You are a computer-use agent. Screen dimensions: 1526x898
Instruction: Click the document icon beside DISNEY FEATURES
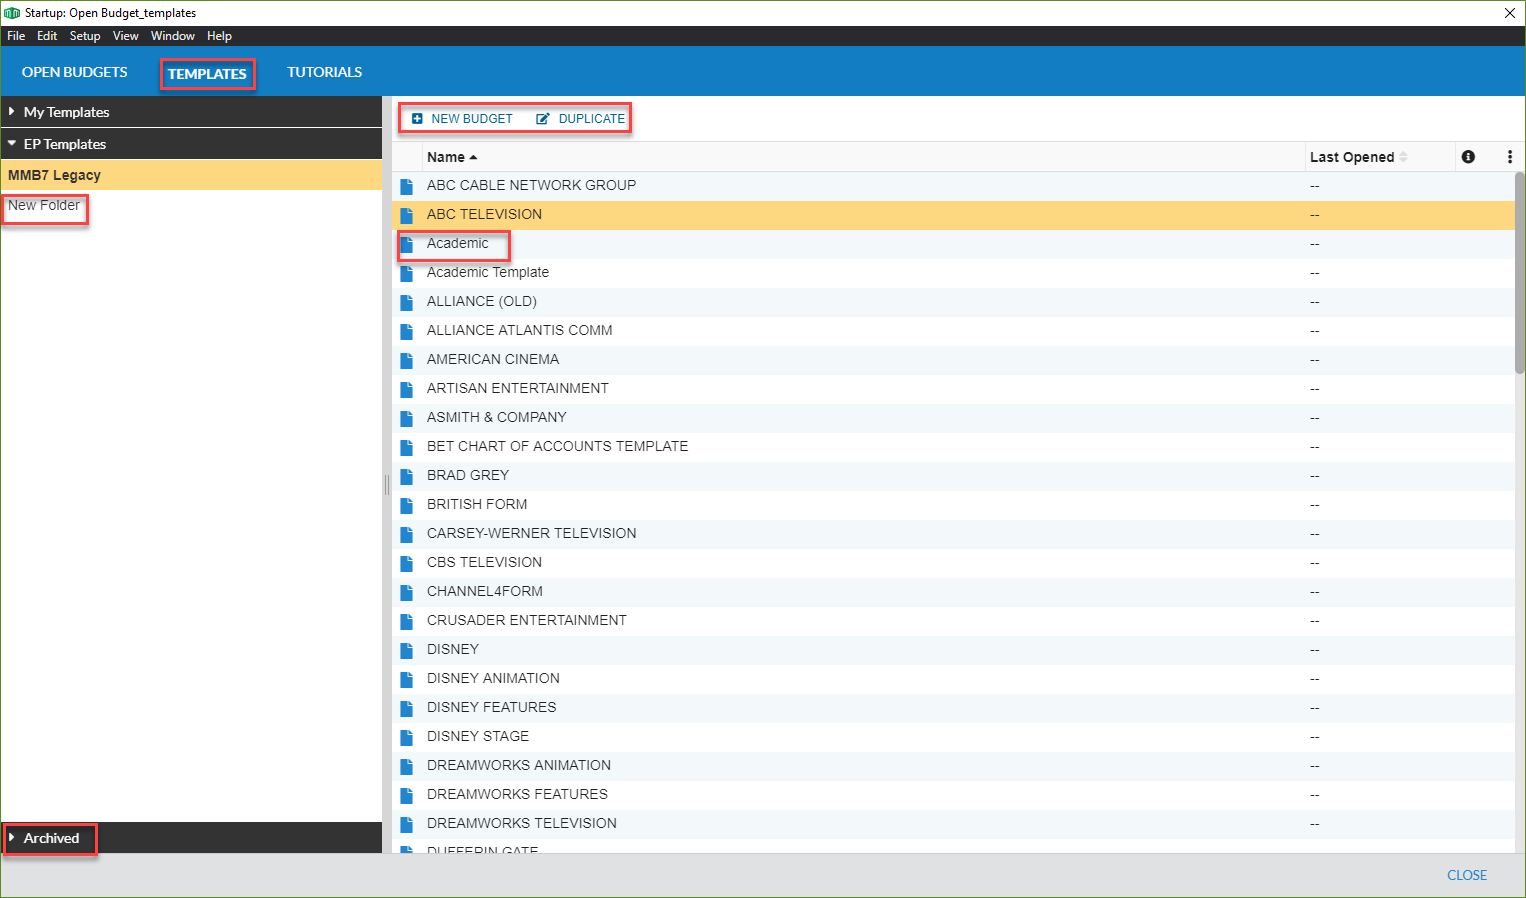407,708
